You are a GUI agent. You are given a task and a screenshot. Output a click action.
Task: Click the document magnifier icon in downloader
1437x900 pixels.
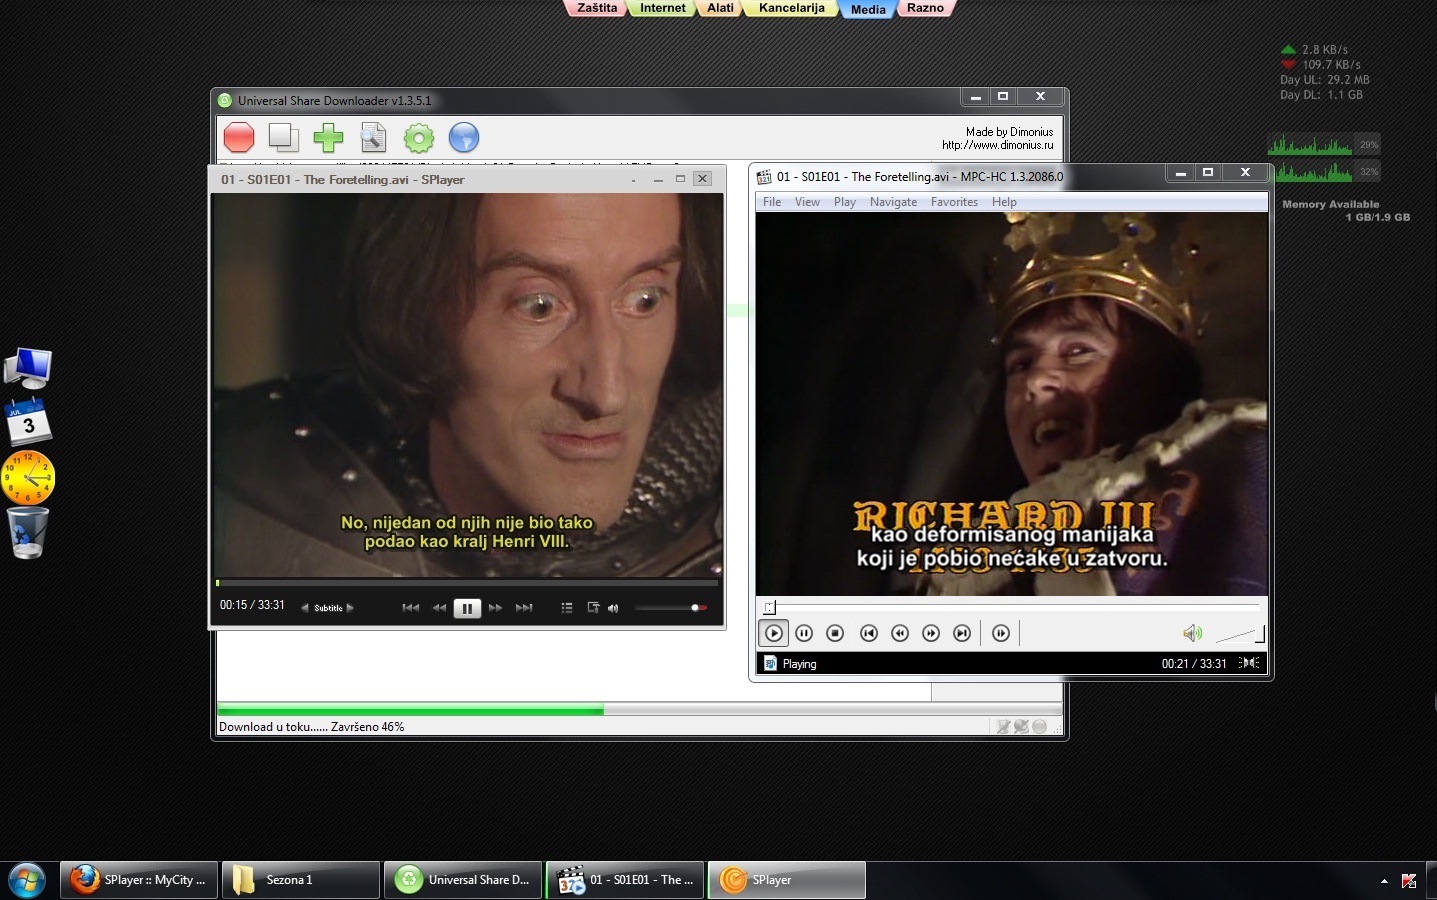tap(373, 137)
